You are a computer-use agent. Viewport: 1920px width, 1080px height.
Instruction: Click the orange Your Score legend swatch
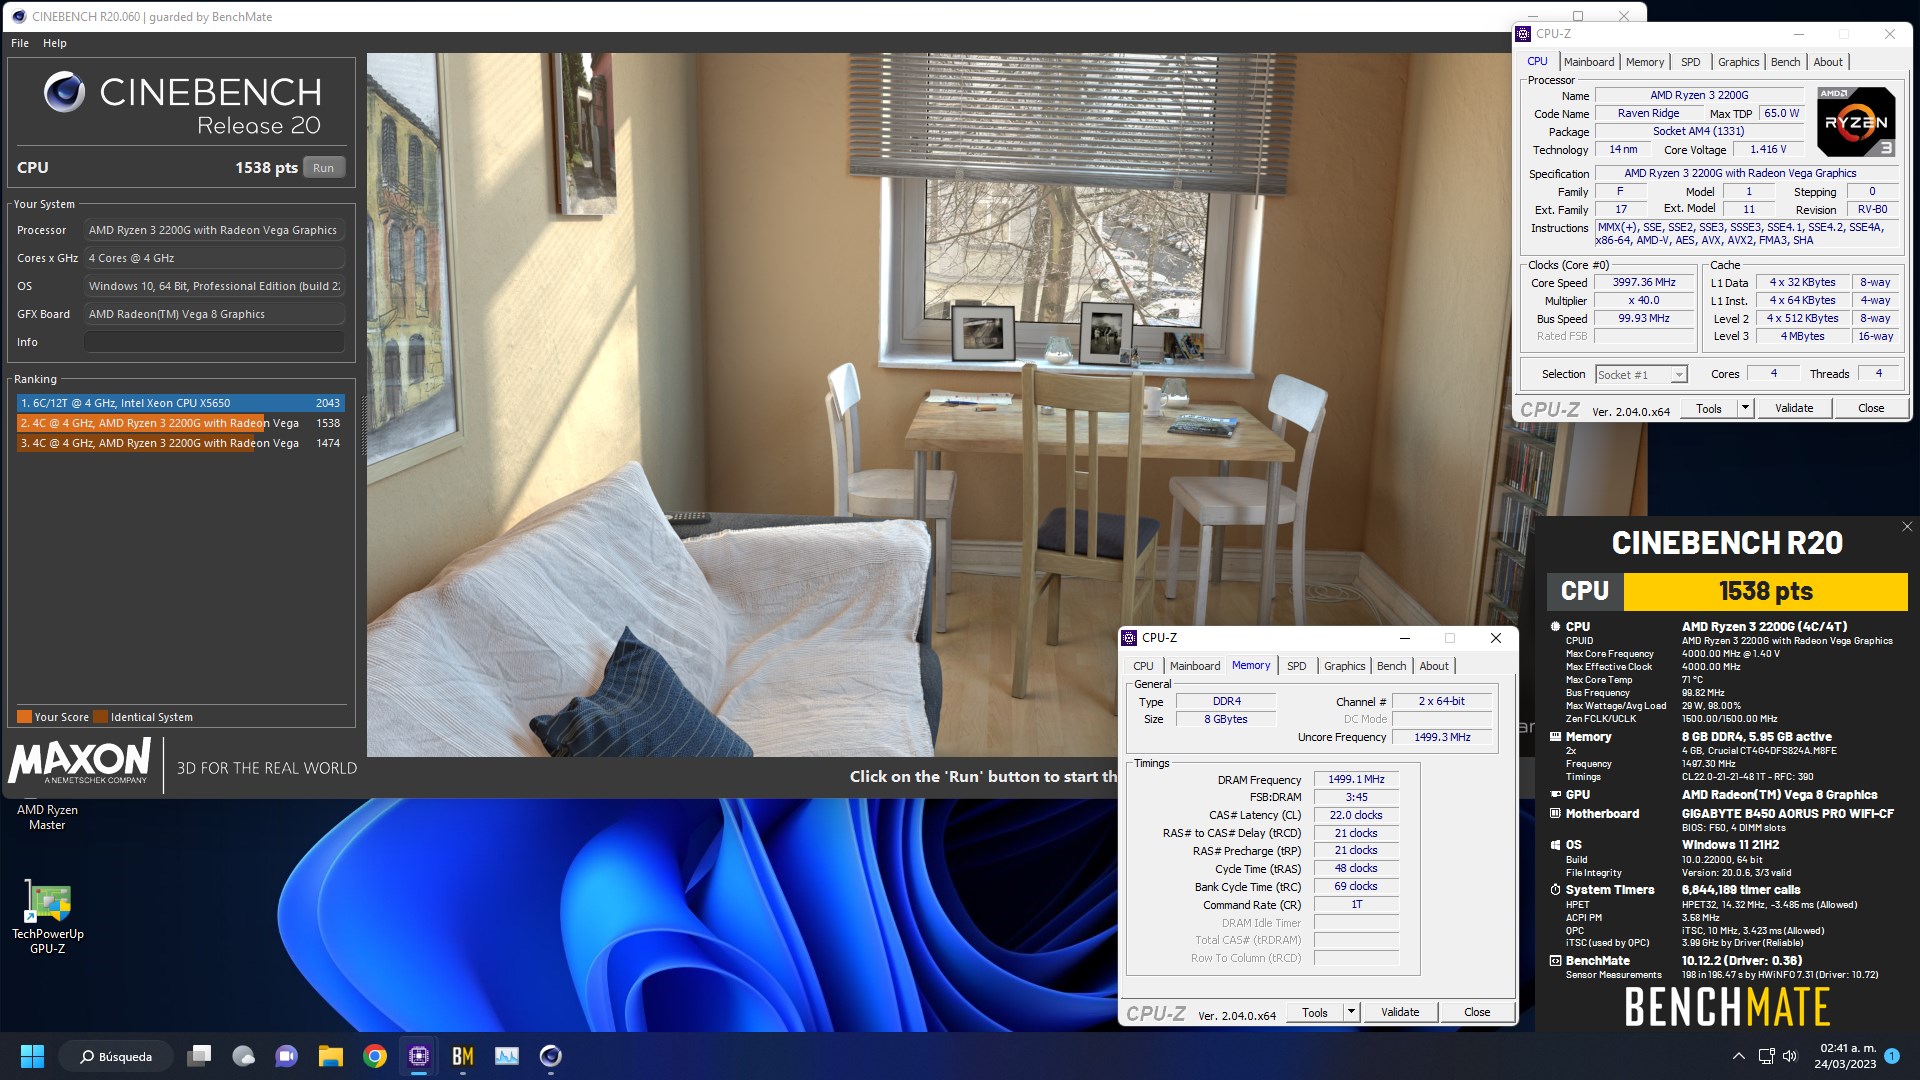point(24,717)
